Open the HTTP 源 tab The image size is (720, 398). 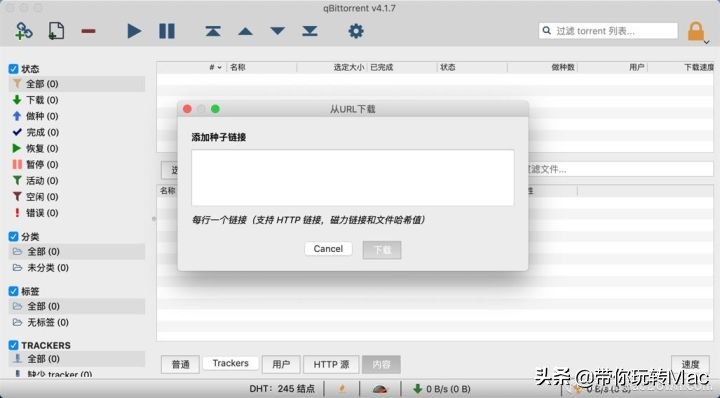[x=331, y=364]
